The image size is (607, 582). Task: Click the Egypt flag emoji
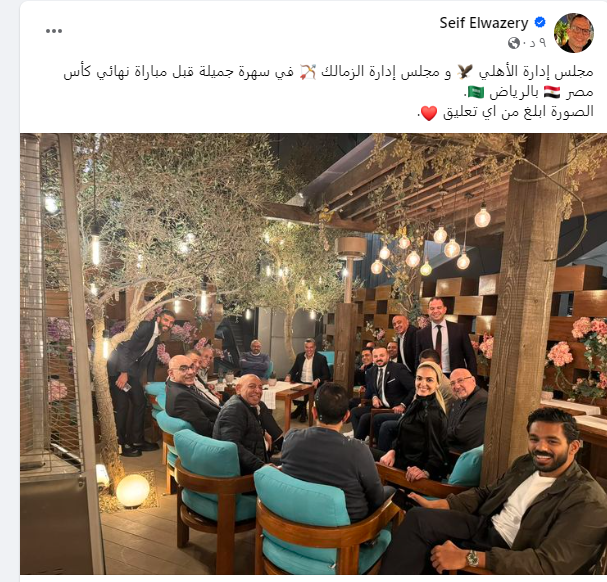pos(552,92)
